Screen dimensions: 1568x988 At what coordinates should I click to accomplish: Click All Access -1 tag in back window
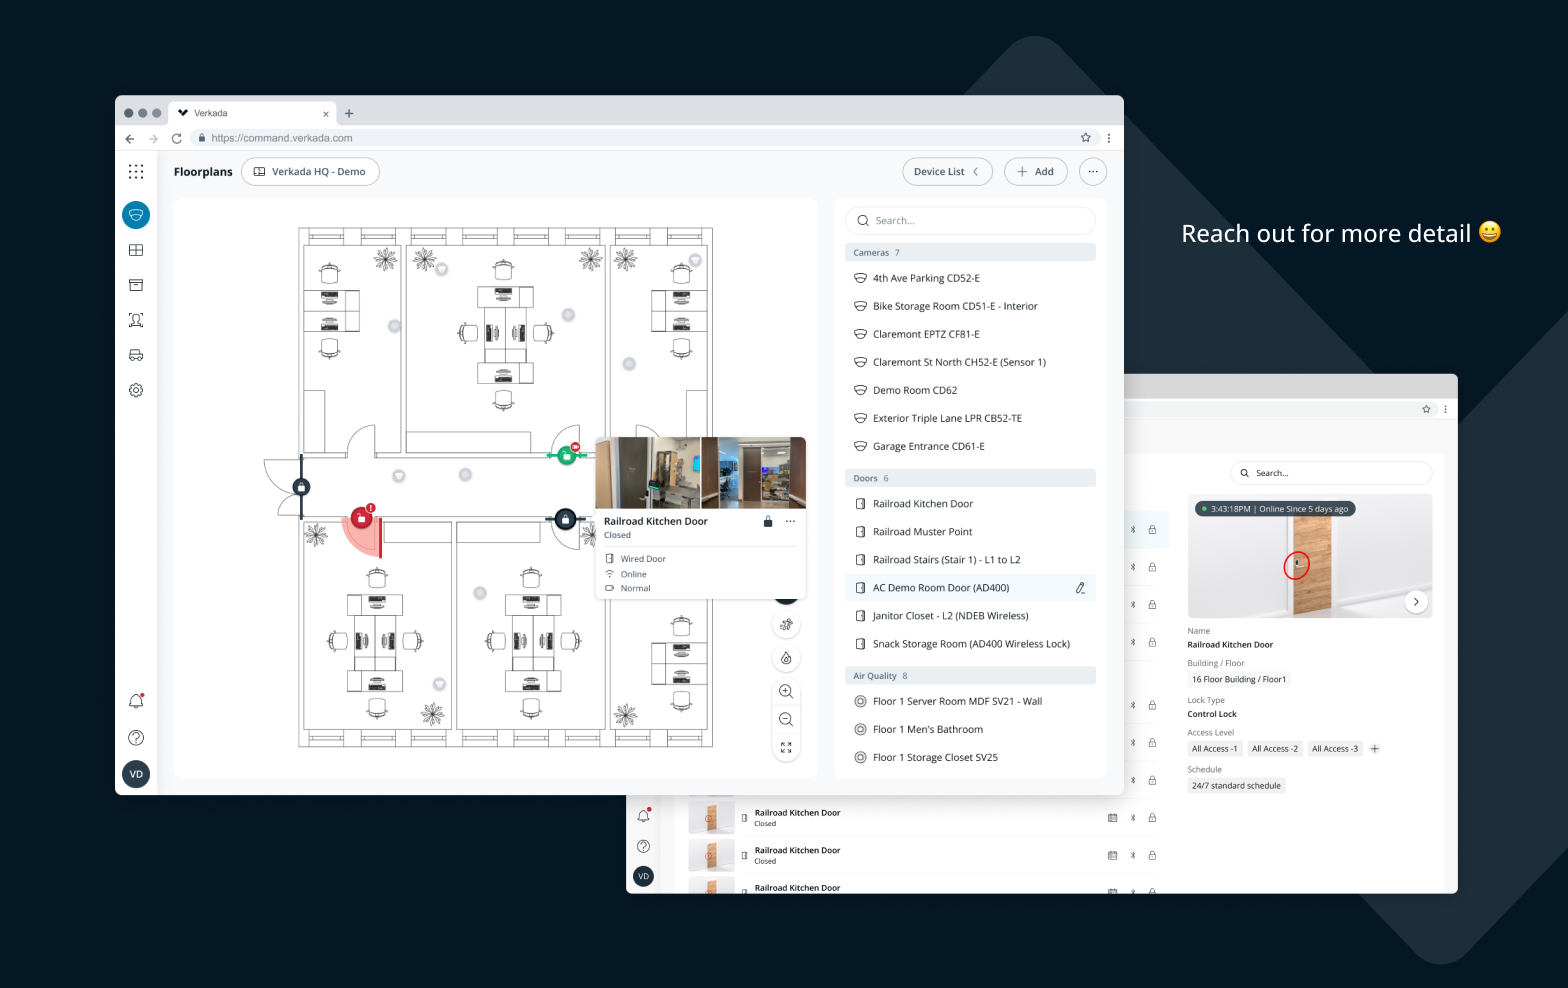(x=1214, y=749)
